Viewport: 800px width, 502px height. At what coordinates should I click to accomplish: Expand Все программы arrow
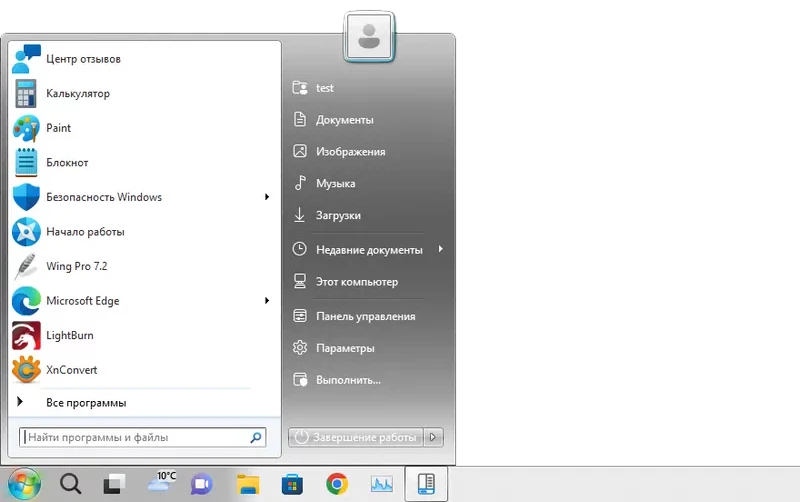pos(20,402)
